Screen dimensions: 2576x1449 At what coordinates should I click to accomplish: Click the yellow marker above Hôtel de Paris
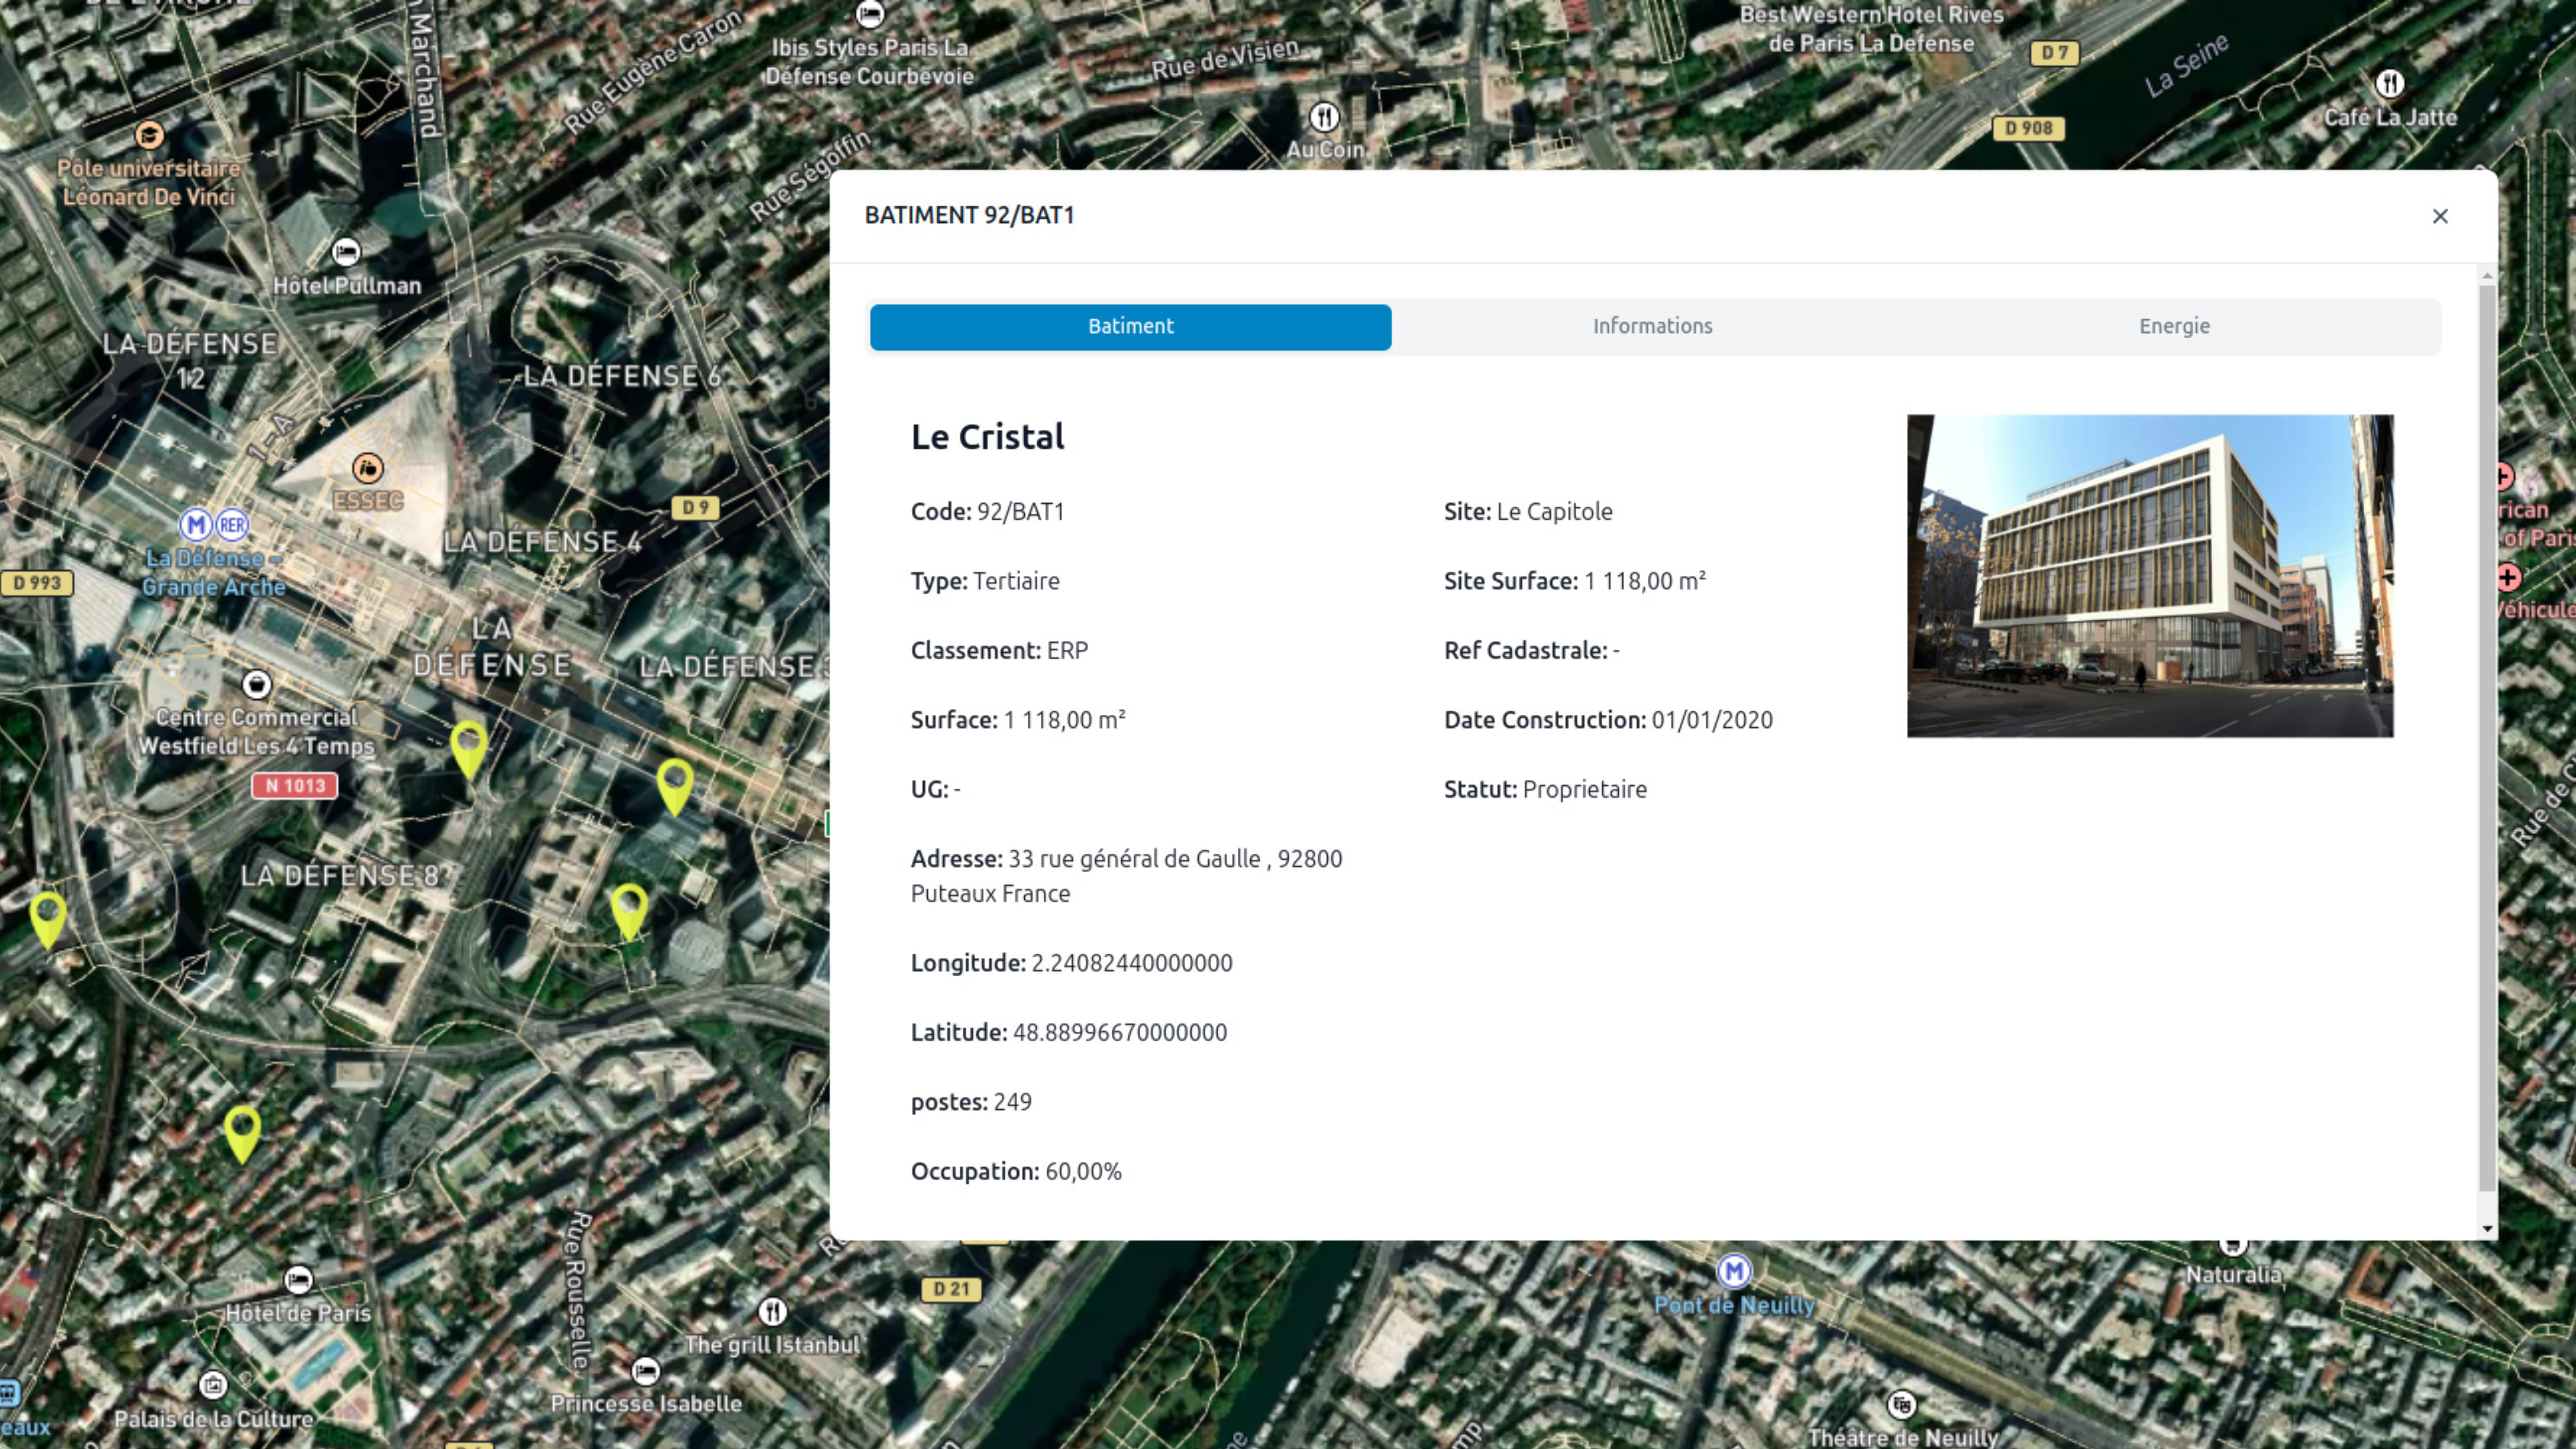[x=242, y=1130]
